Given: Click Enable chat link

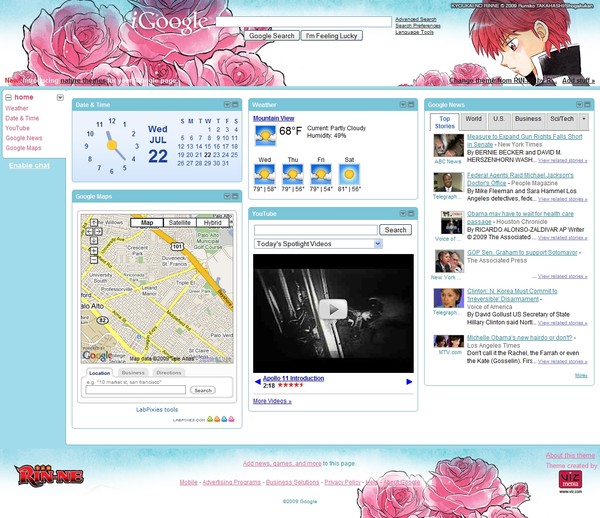Looking at the screenshot, I should click(29, 166).
